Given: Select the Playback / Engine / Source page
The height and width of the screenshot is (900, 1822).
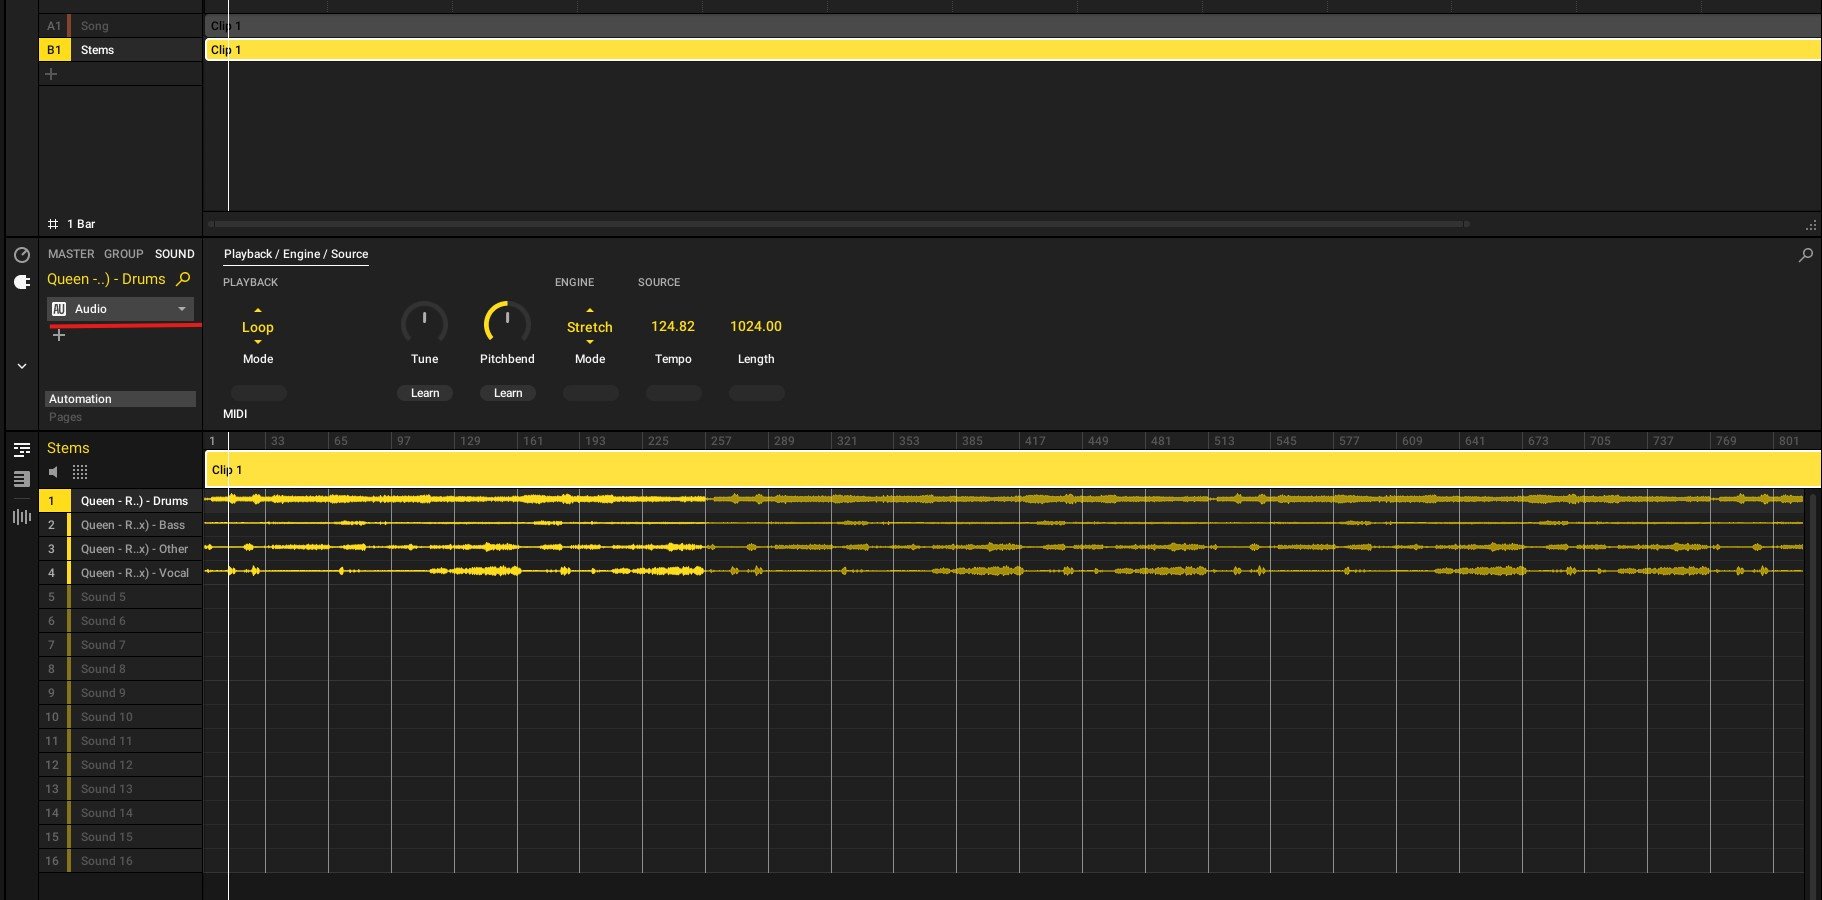Looking at the screenshot, I should (x=296, y=254).
